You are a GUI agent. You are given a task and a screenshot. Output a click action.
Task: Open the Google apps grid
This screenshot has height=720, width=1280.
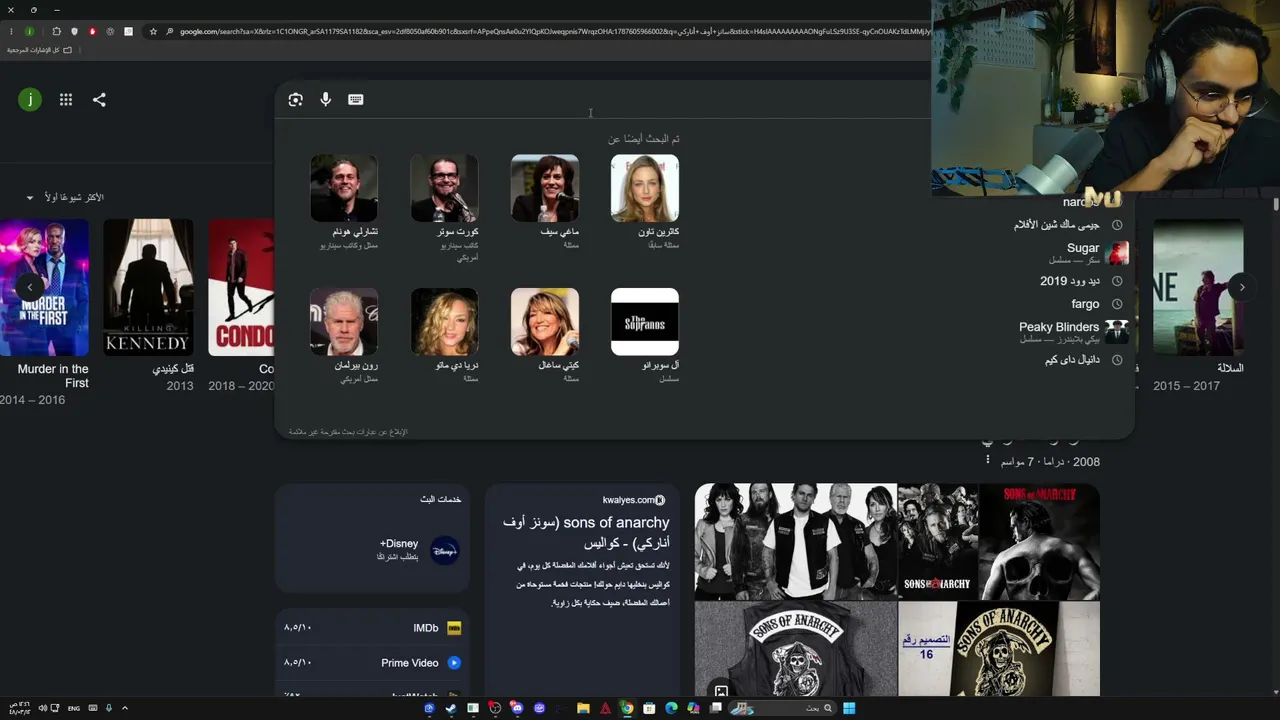[66, 100]
